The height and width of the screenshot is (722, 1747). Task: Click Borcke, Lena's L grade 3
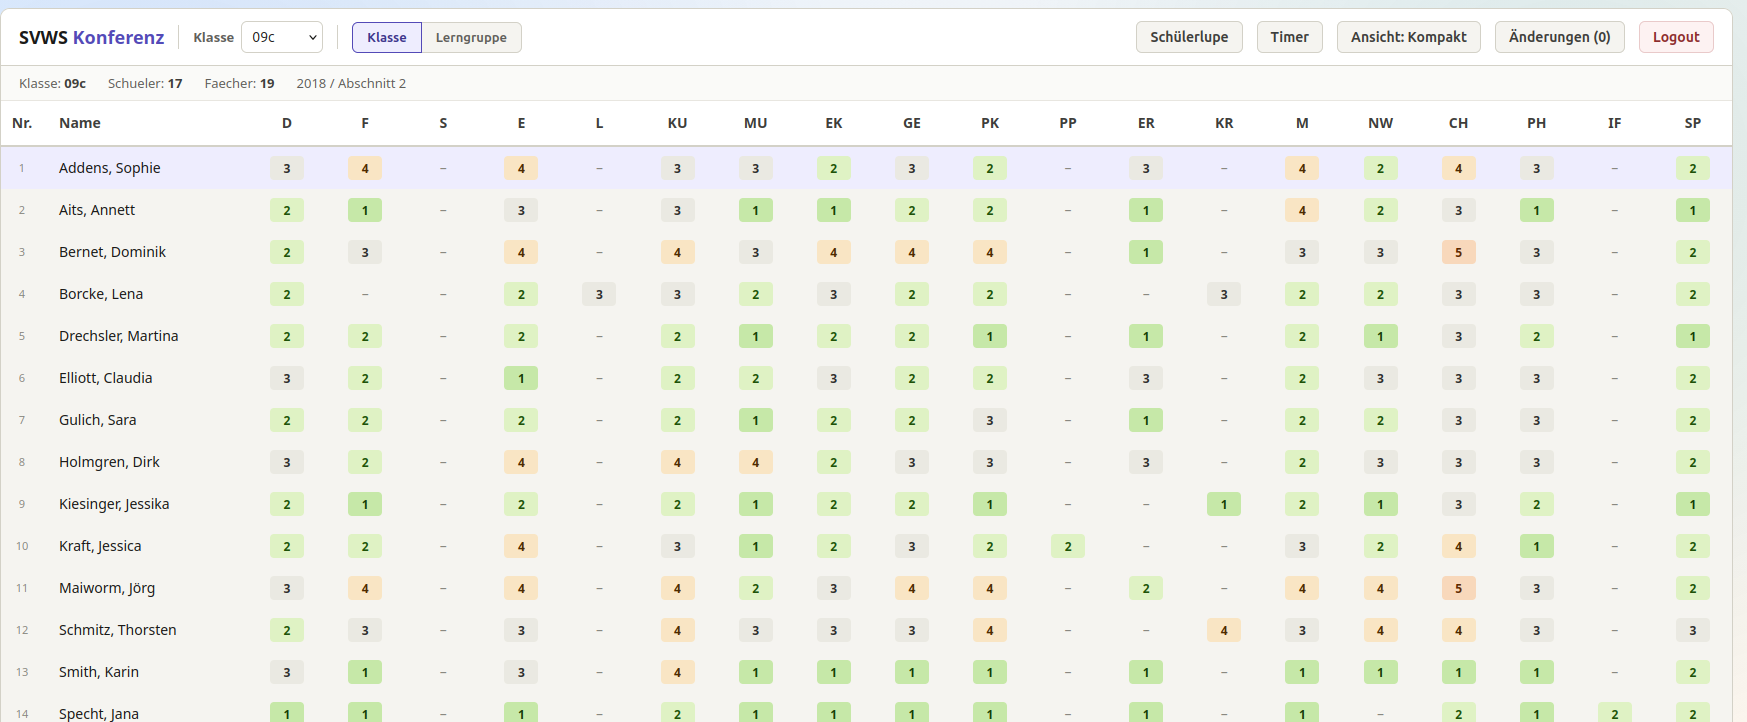point(599,294)
